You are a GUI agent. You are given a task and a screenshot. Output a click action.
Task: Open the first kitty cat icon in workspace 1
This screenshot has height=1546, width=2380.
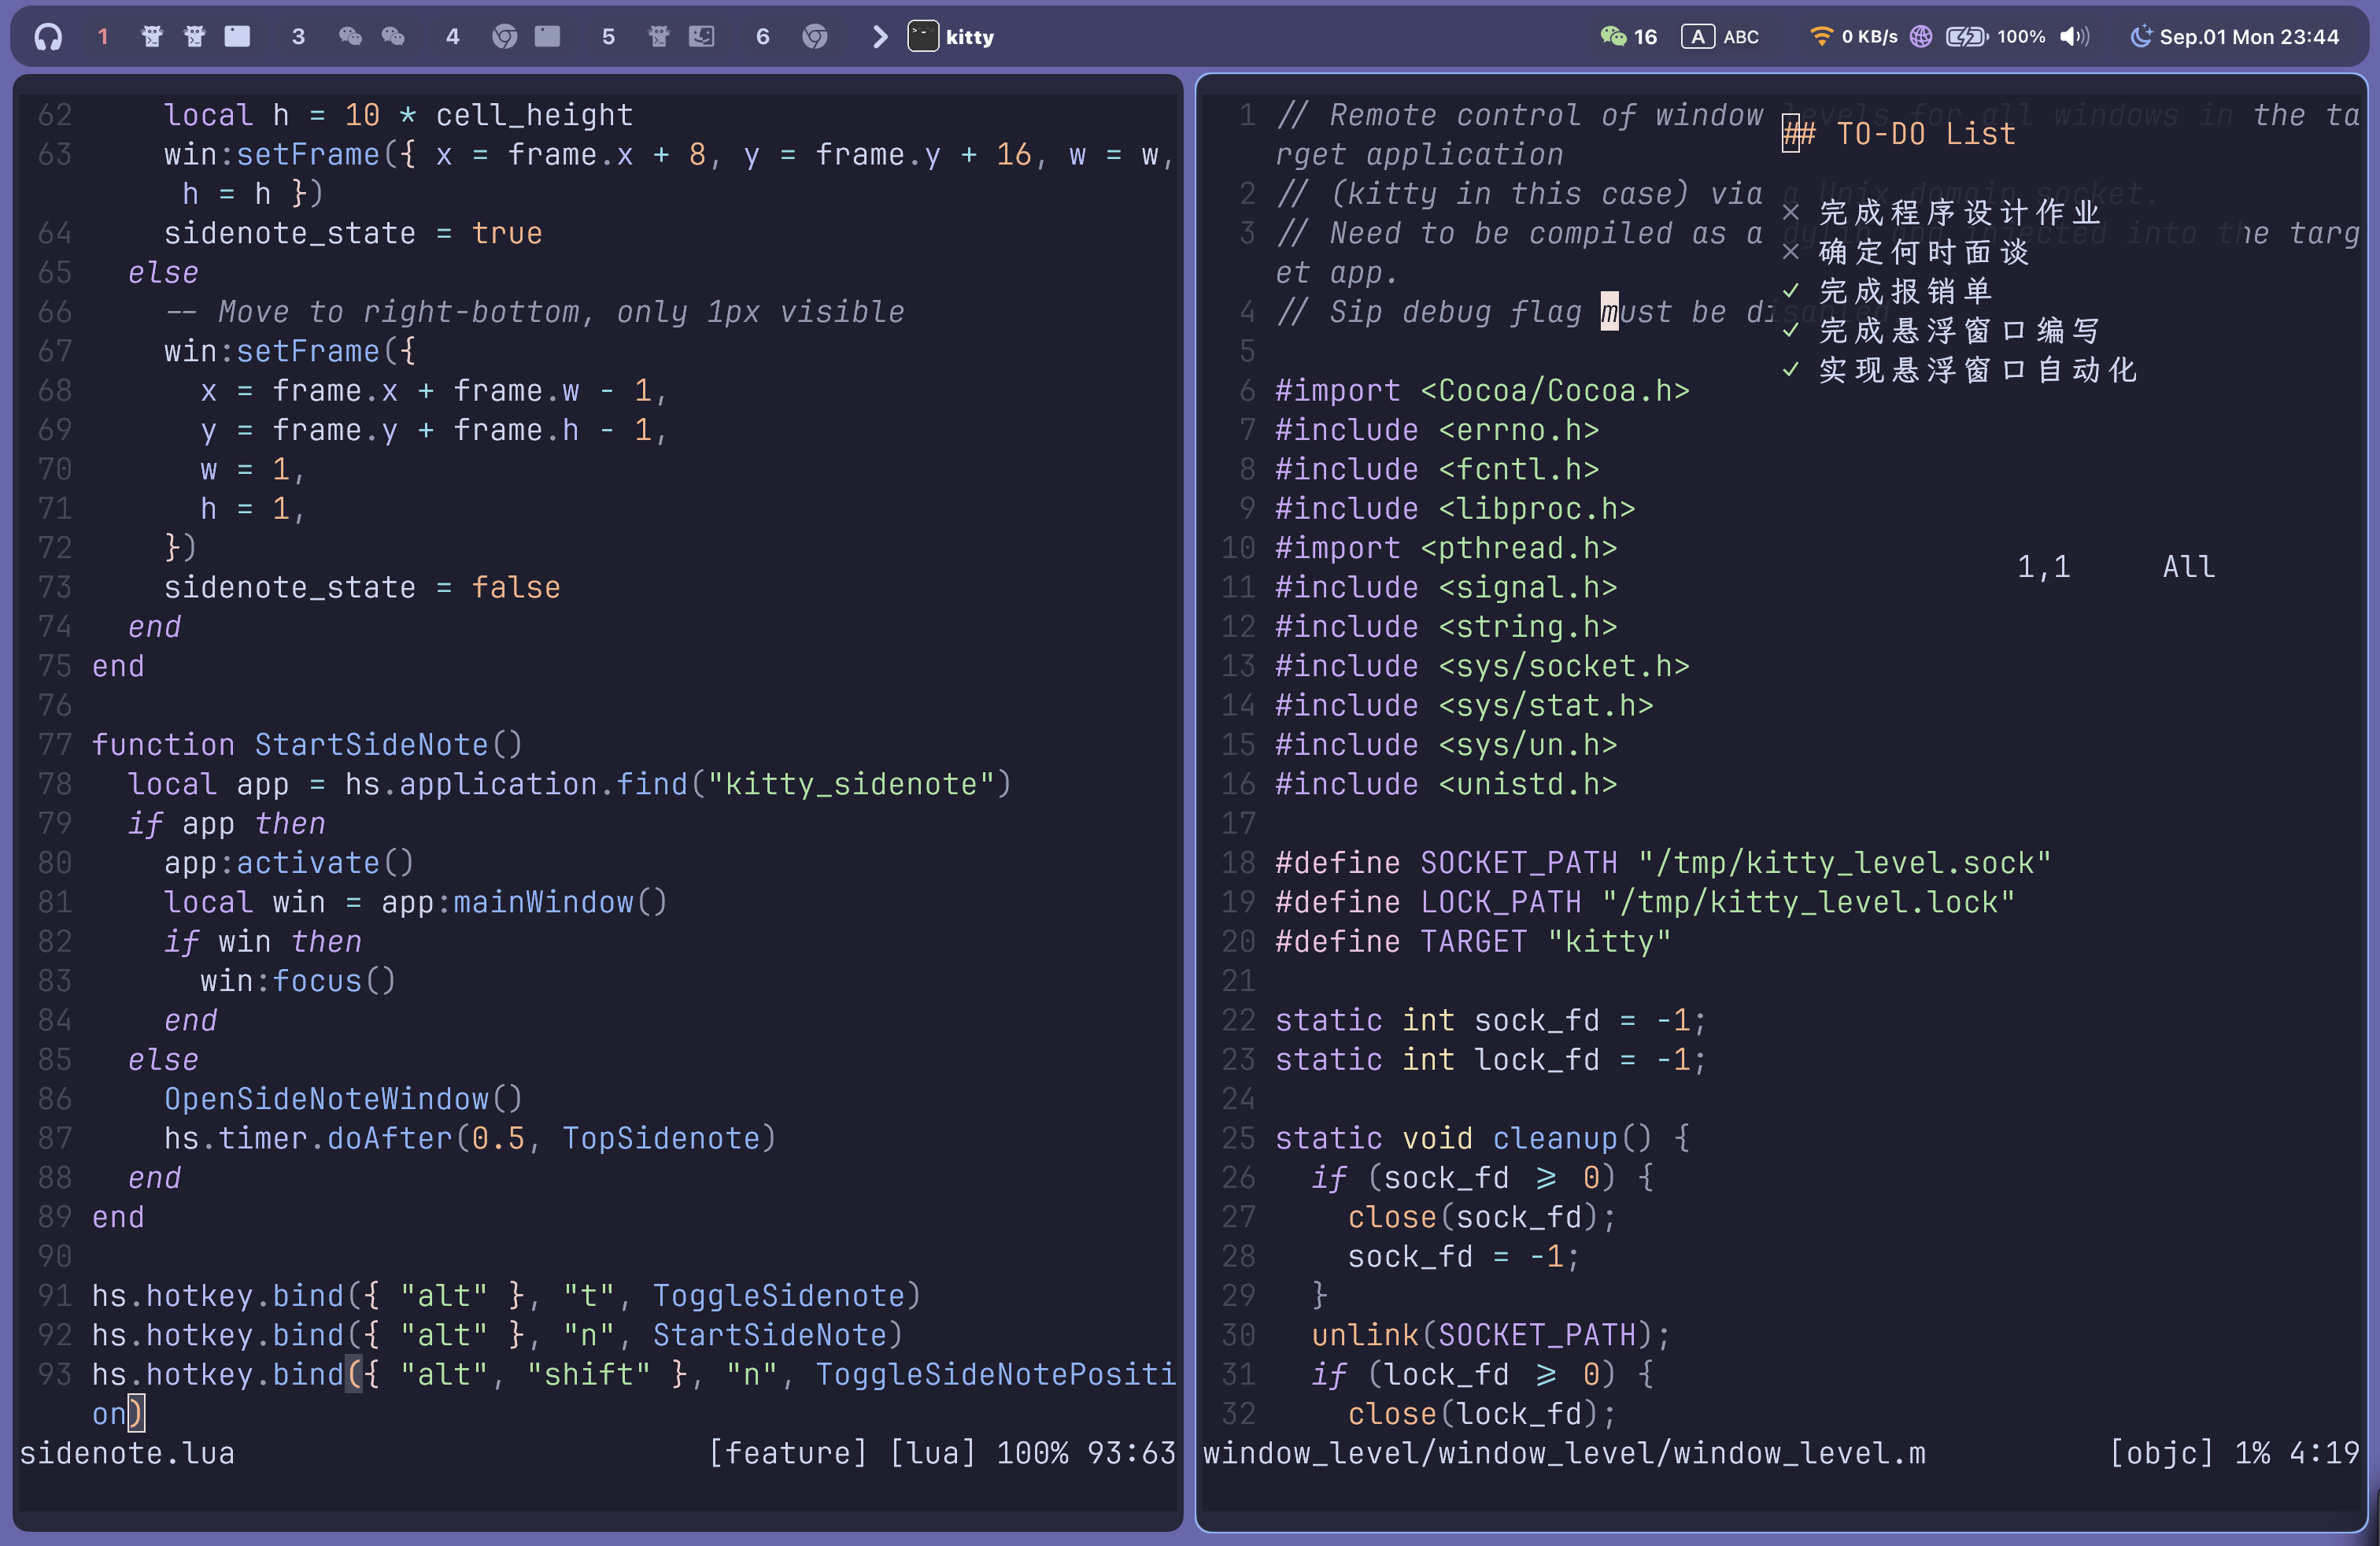pyautogui.click(x=152, y=37)
